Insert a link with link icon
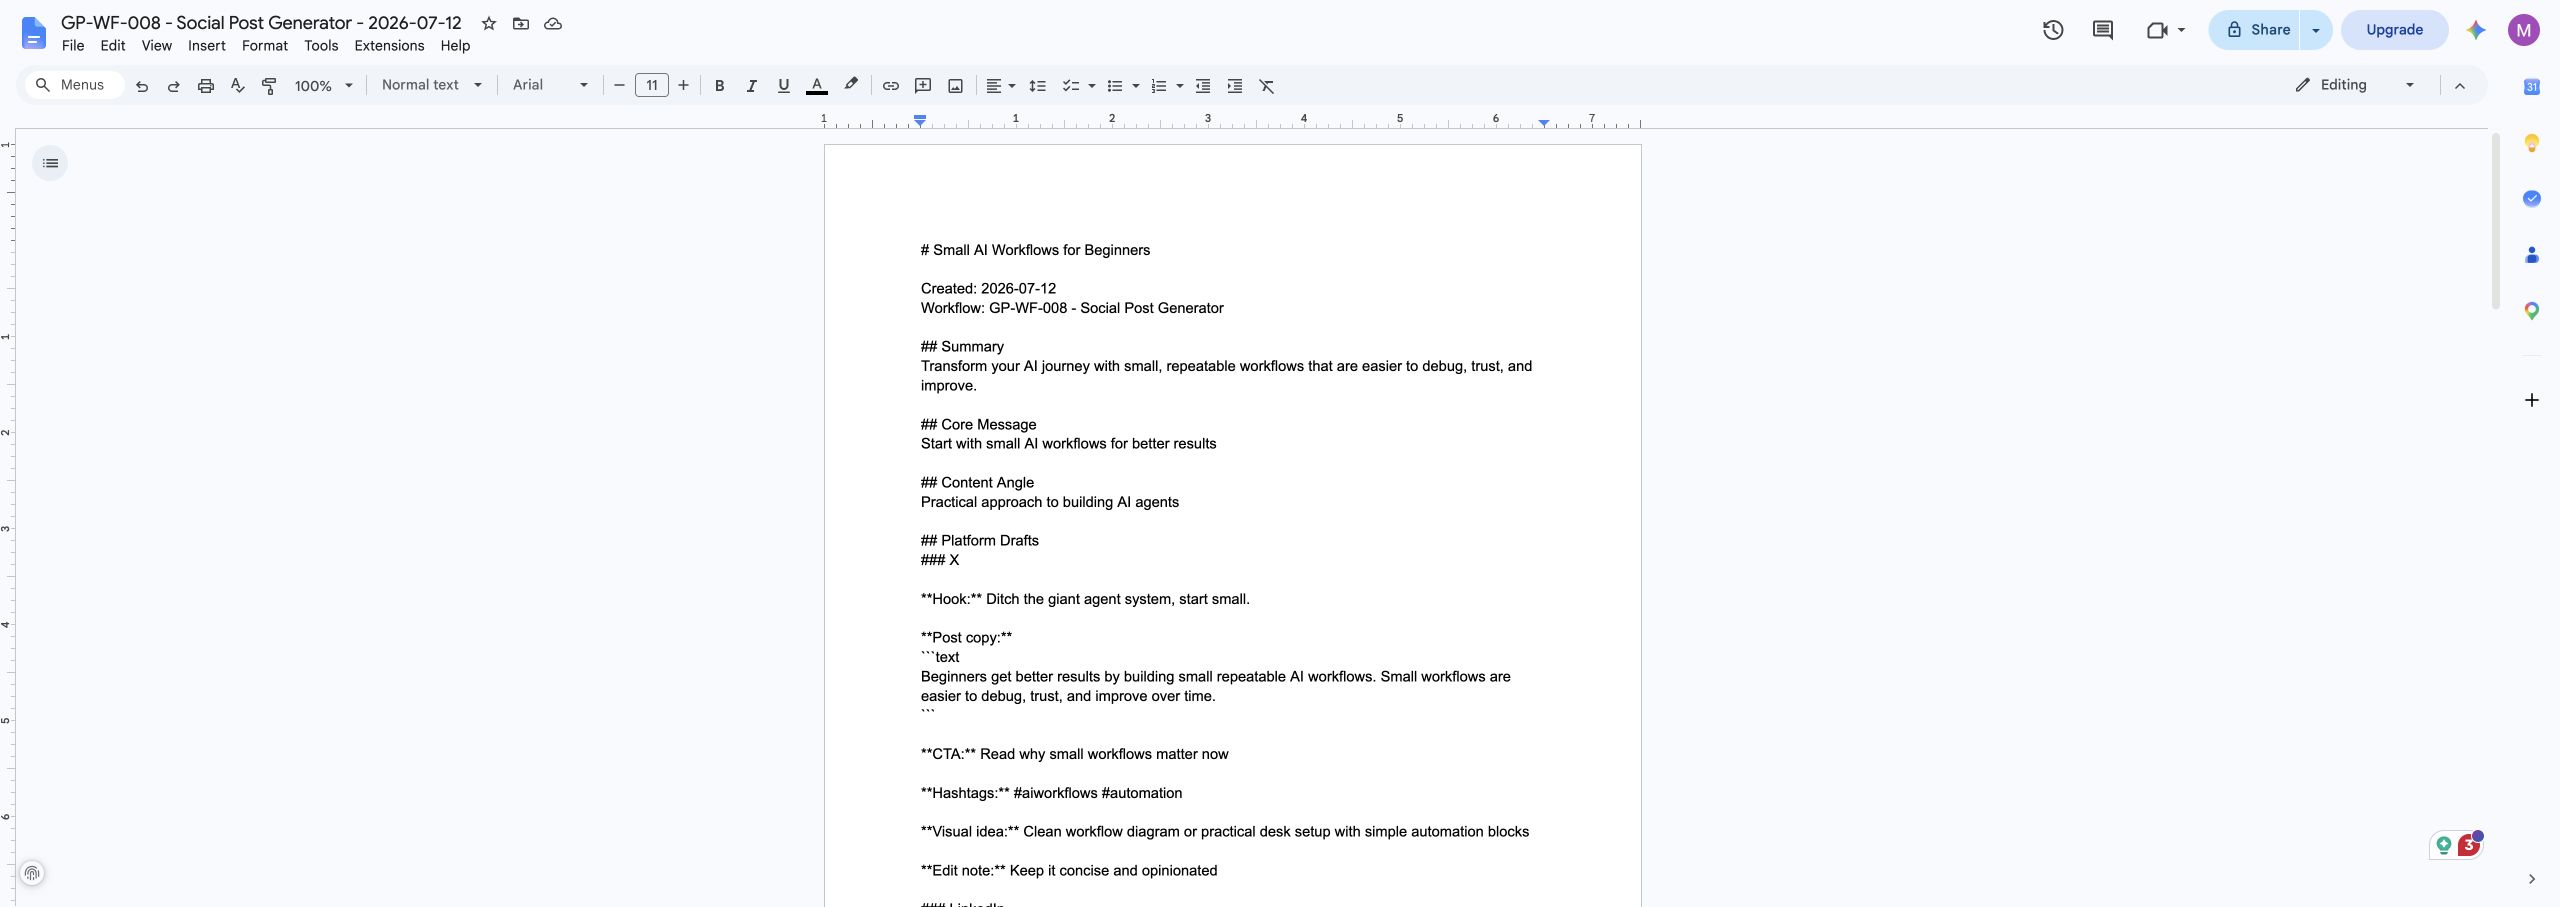 pos(890,86)
